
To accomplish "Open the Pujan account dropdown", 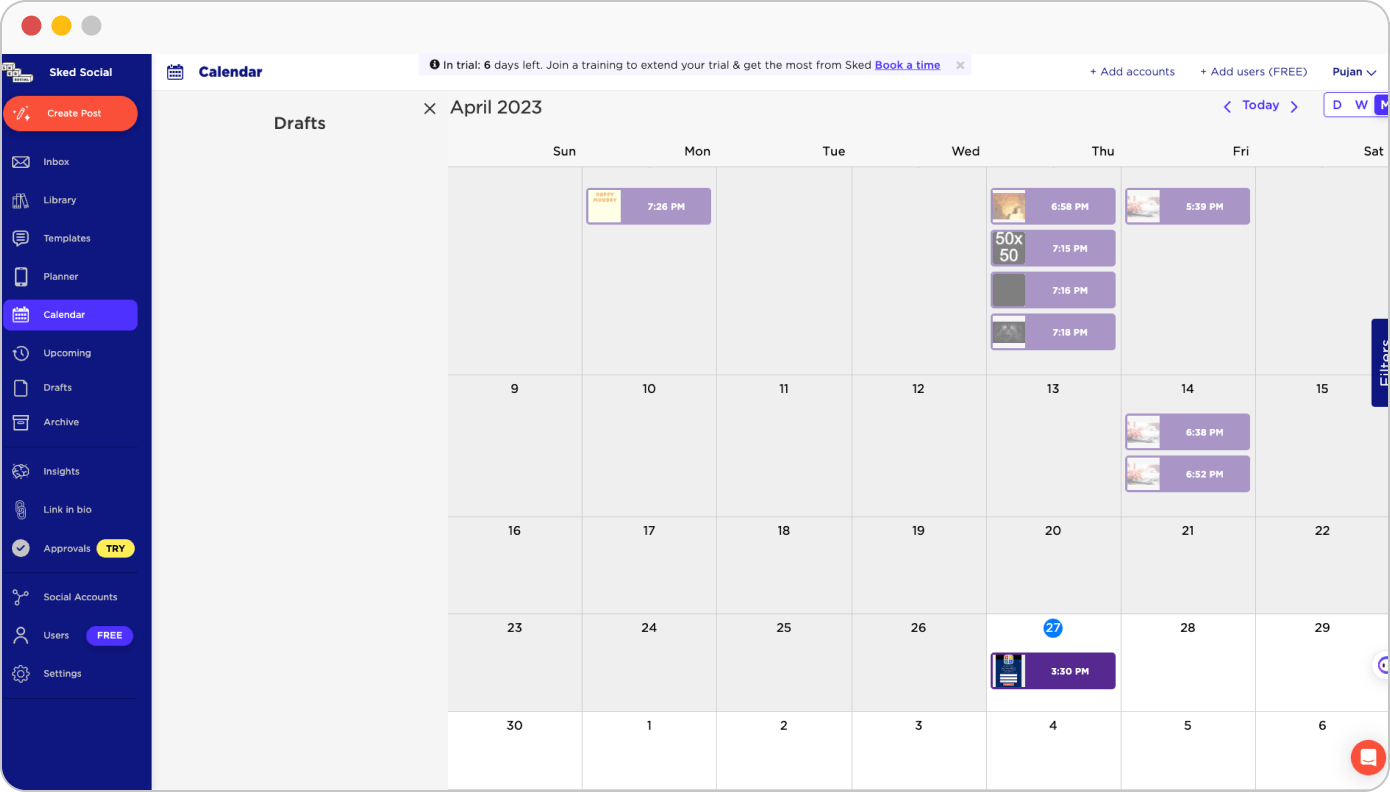I will click(x=1354, y=71).
